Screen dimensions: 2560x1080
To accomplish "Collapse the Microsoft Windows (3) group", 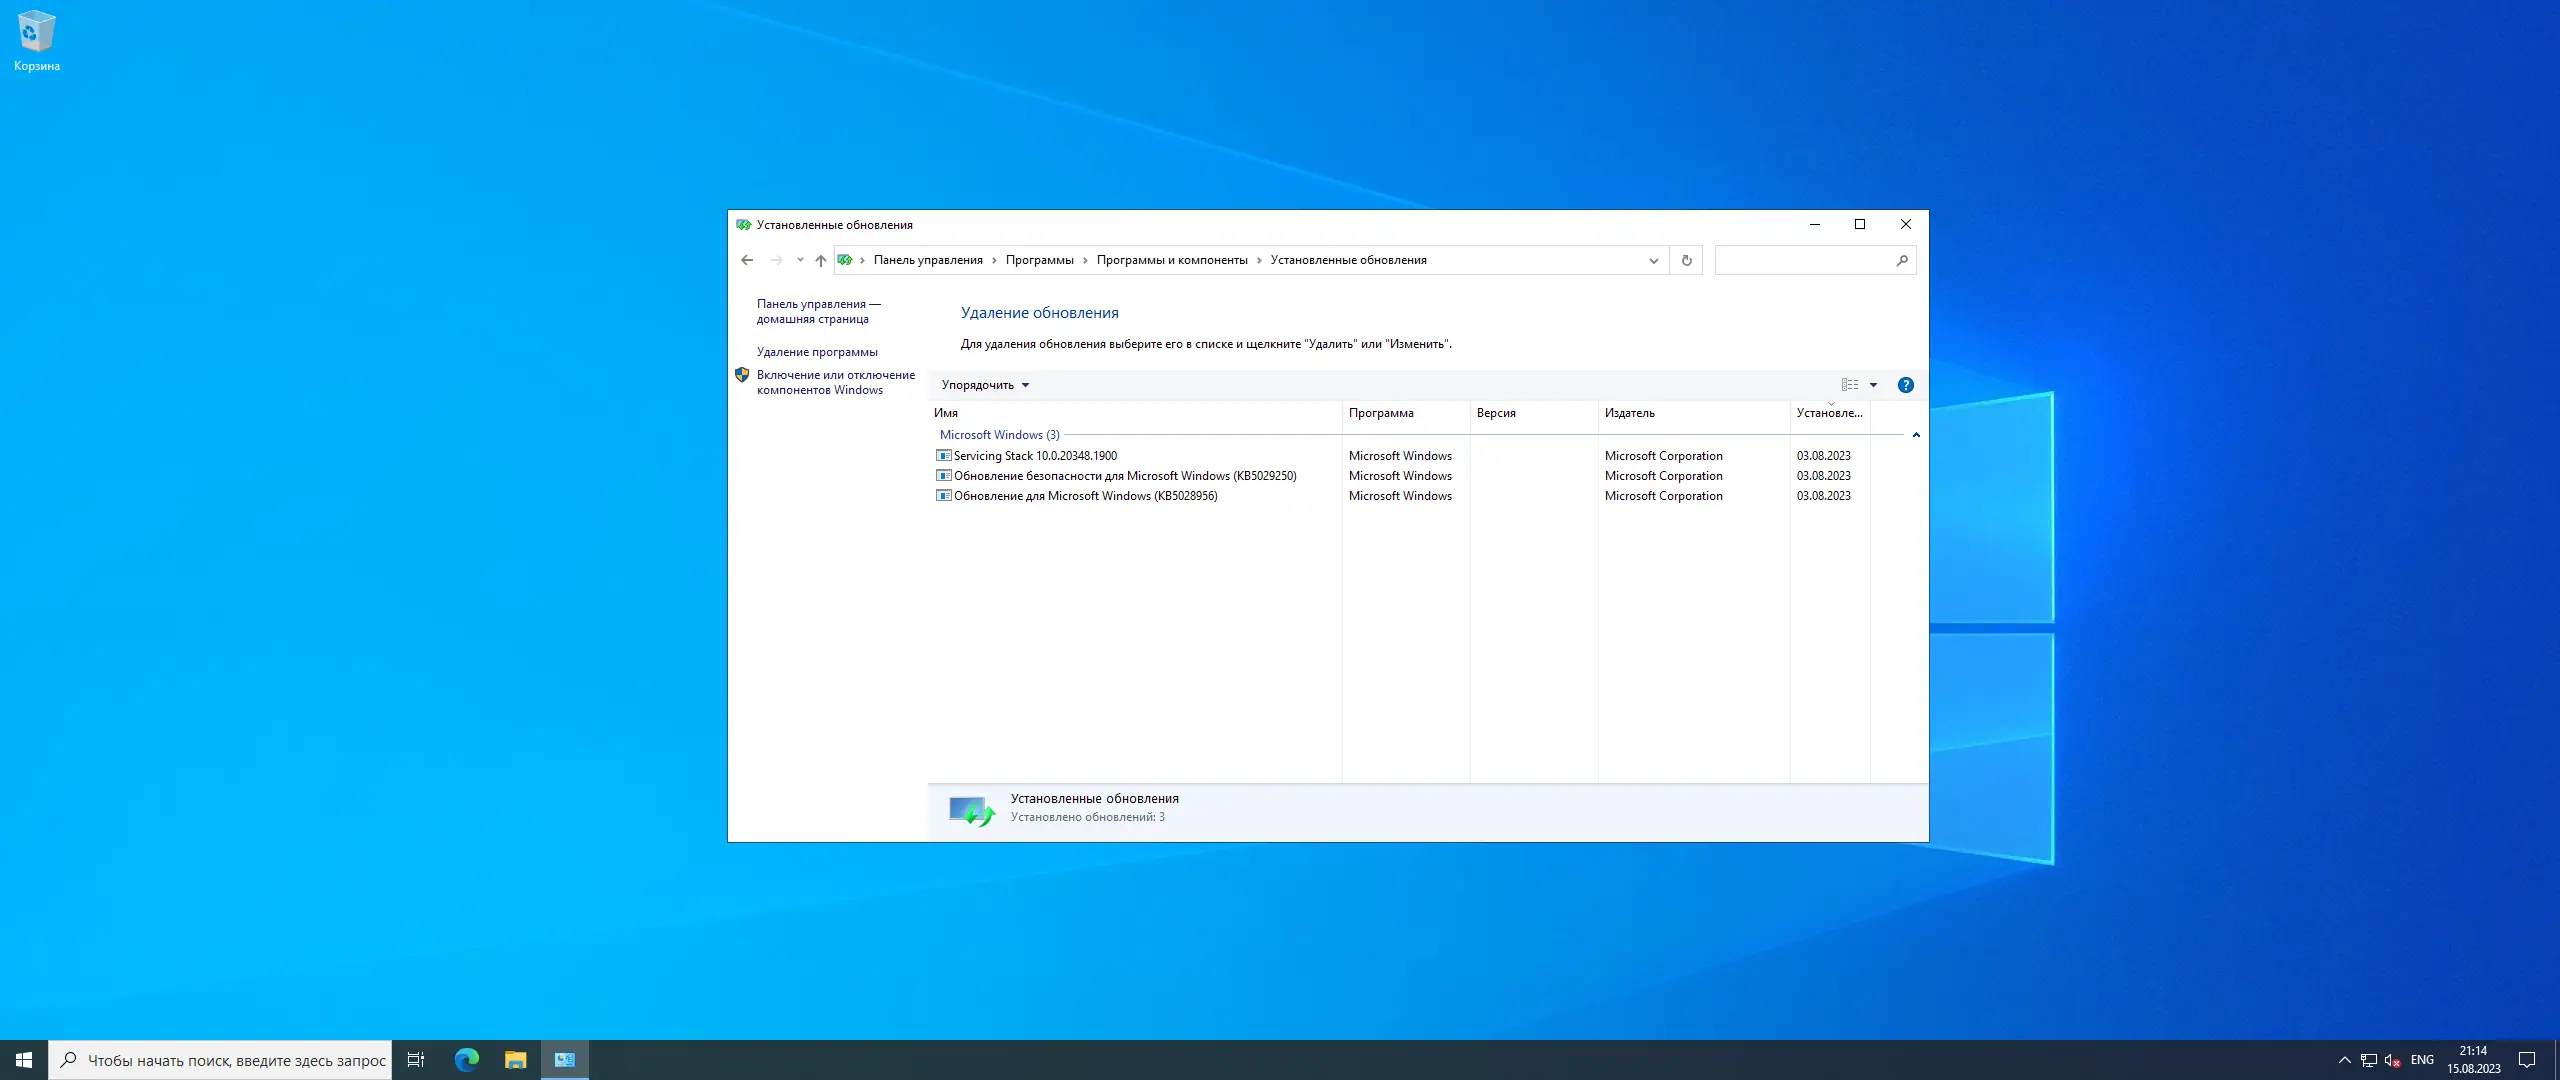I will (x=1916, y=435).
